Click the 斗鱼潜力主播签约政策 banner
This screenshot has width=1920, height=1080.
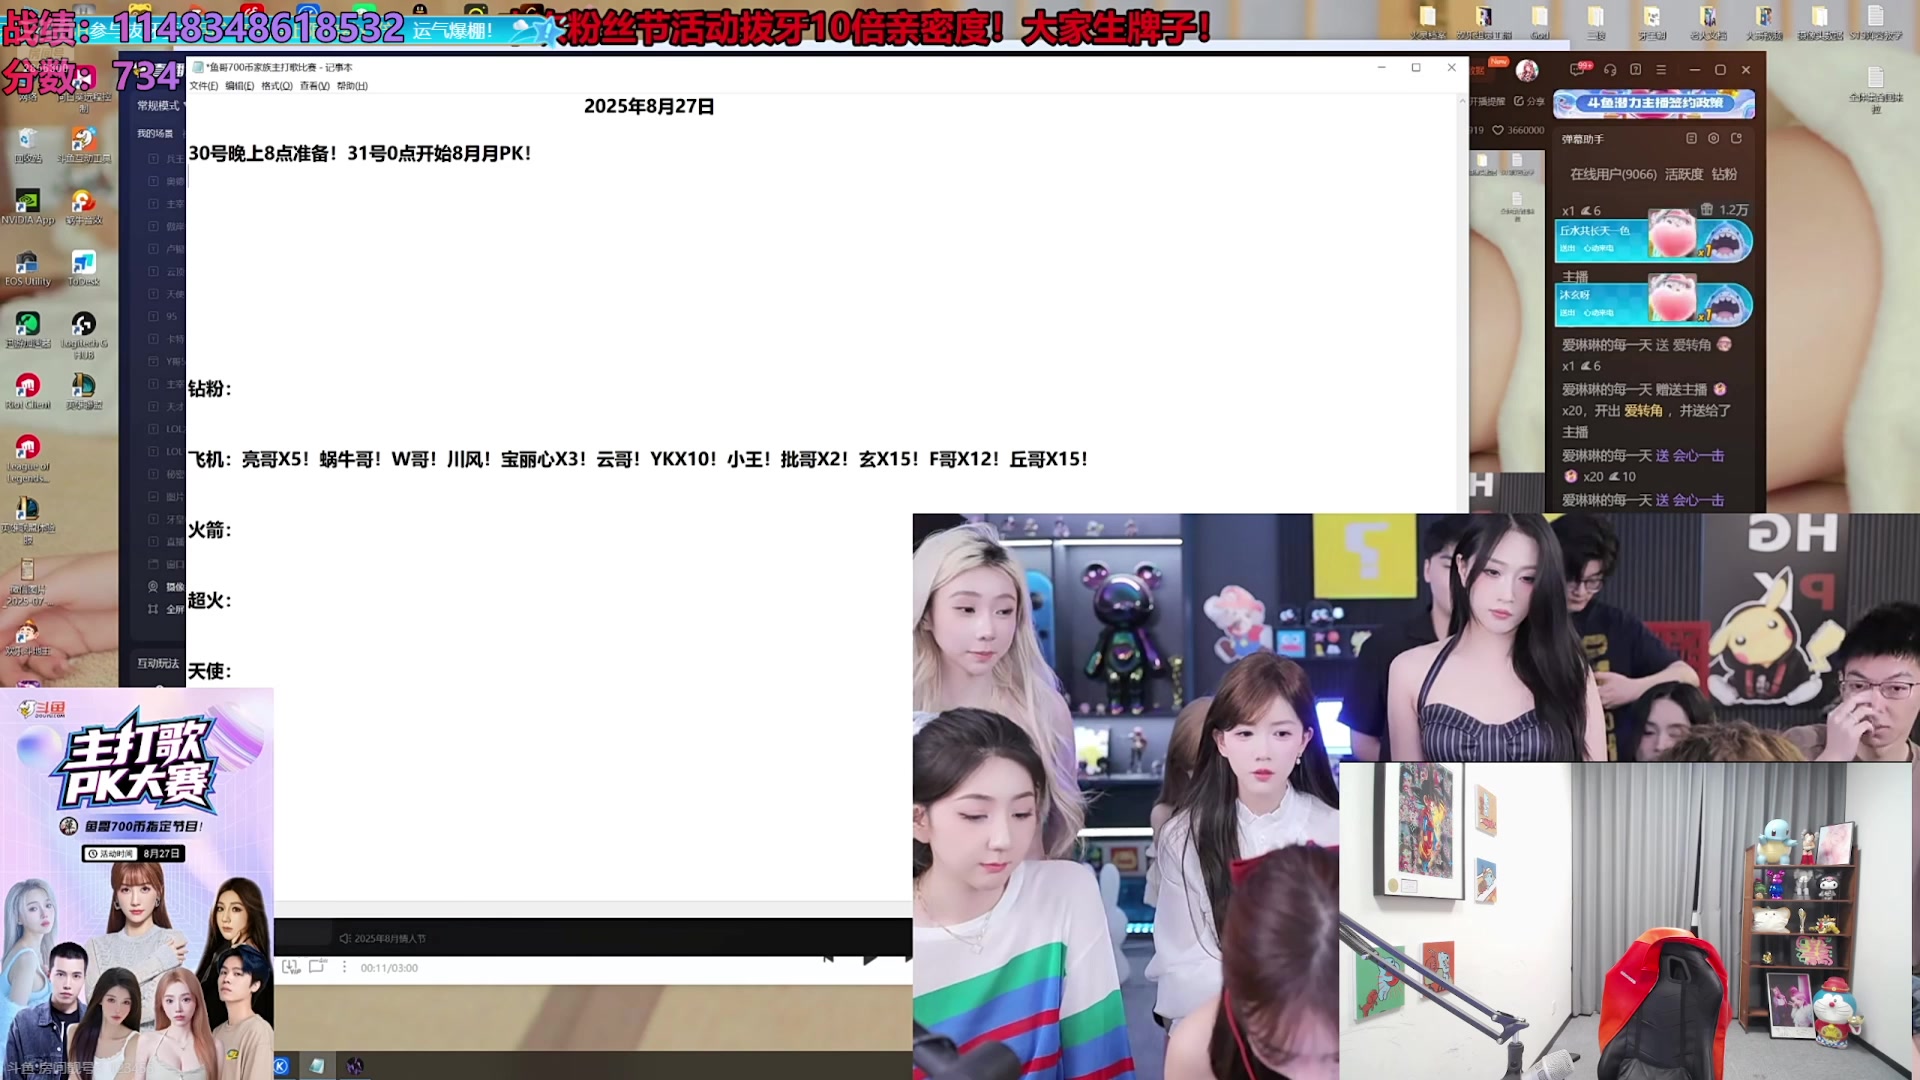click(x=1654, y=103)
